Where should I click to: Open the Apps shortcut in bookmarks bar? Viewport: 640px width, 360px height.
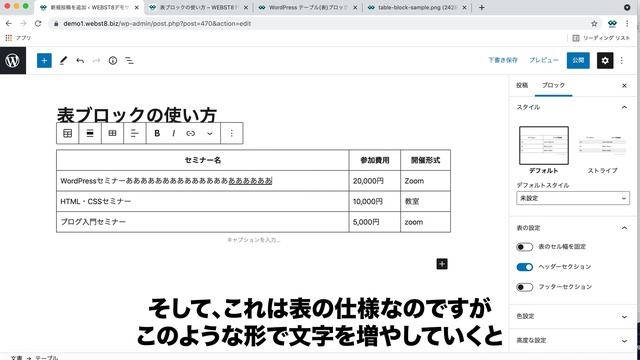click(18, 38)
